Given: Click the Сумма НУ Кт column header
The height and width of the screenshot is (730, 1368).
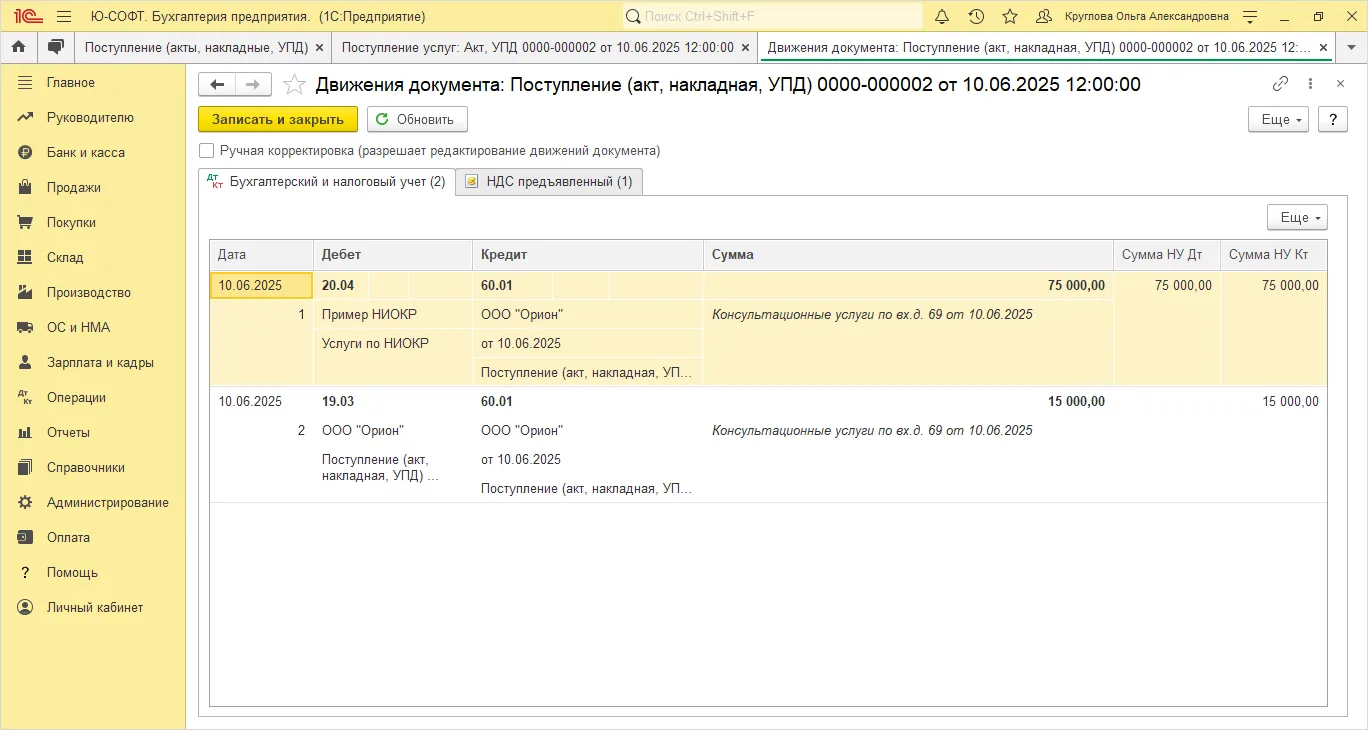Looking at the screenshot, I should 1274,255.
